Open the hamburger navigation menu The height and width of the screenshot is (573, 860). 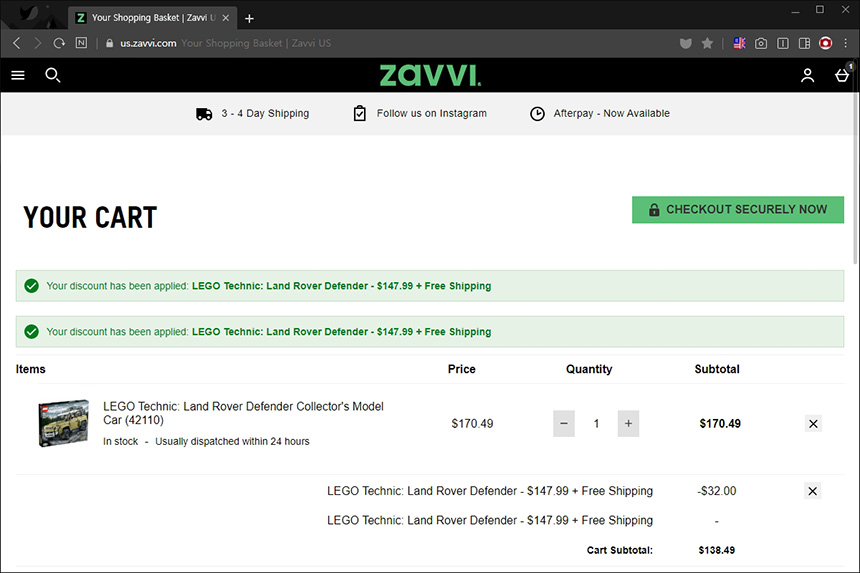pos(18,75)
